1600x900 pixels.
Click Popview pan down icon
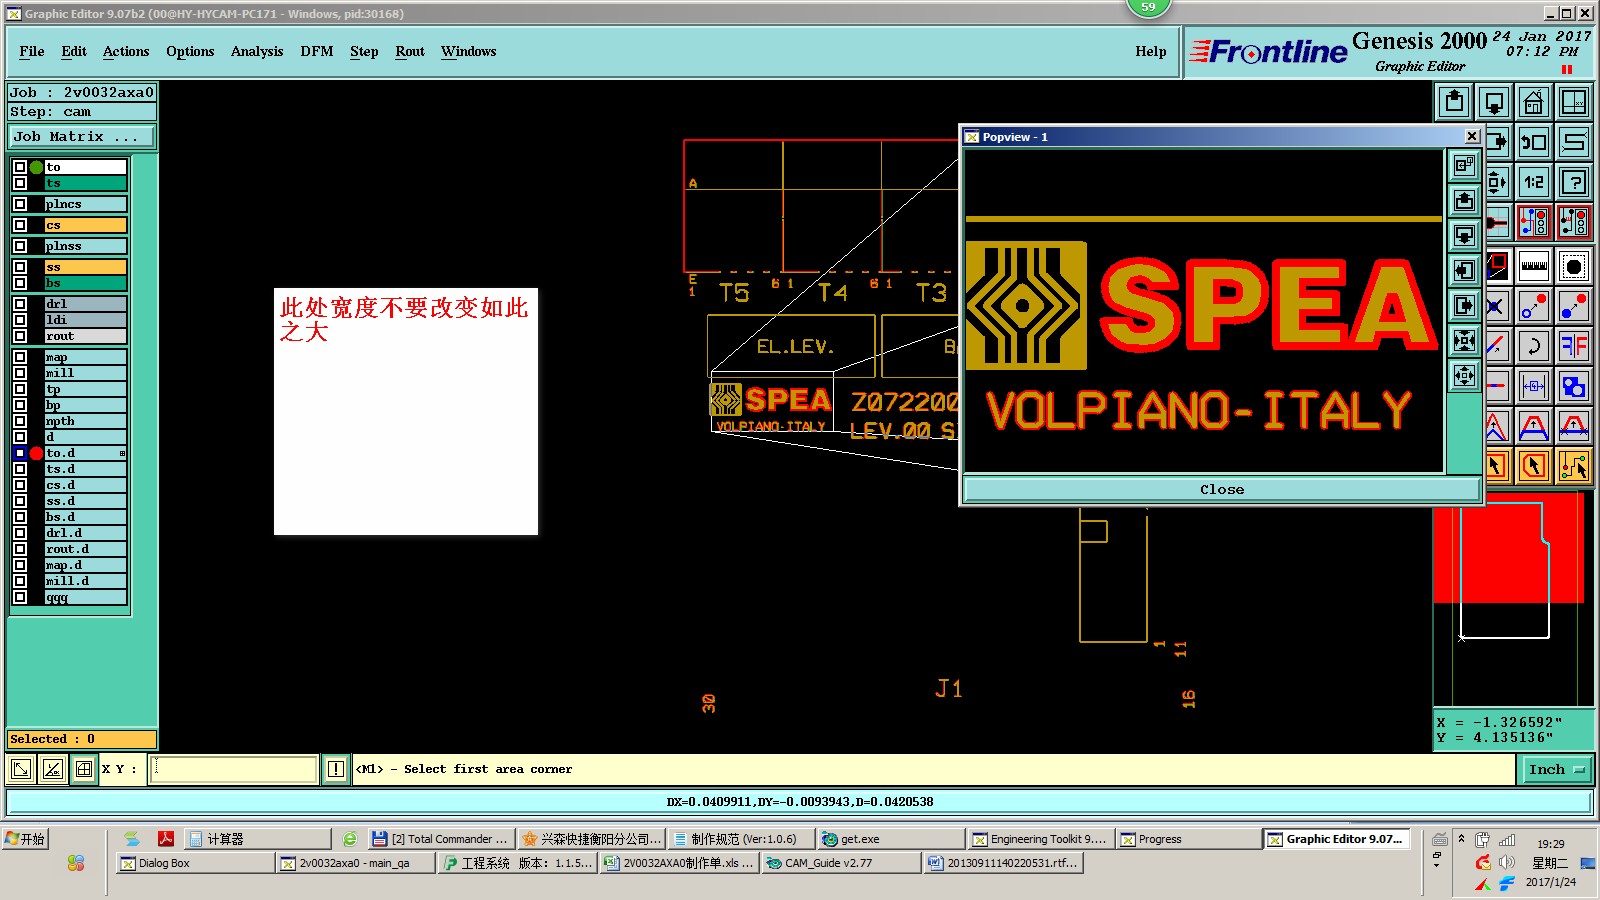click(1464, 236)
